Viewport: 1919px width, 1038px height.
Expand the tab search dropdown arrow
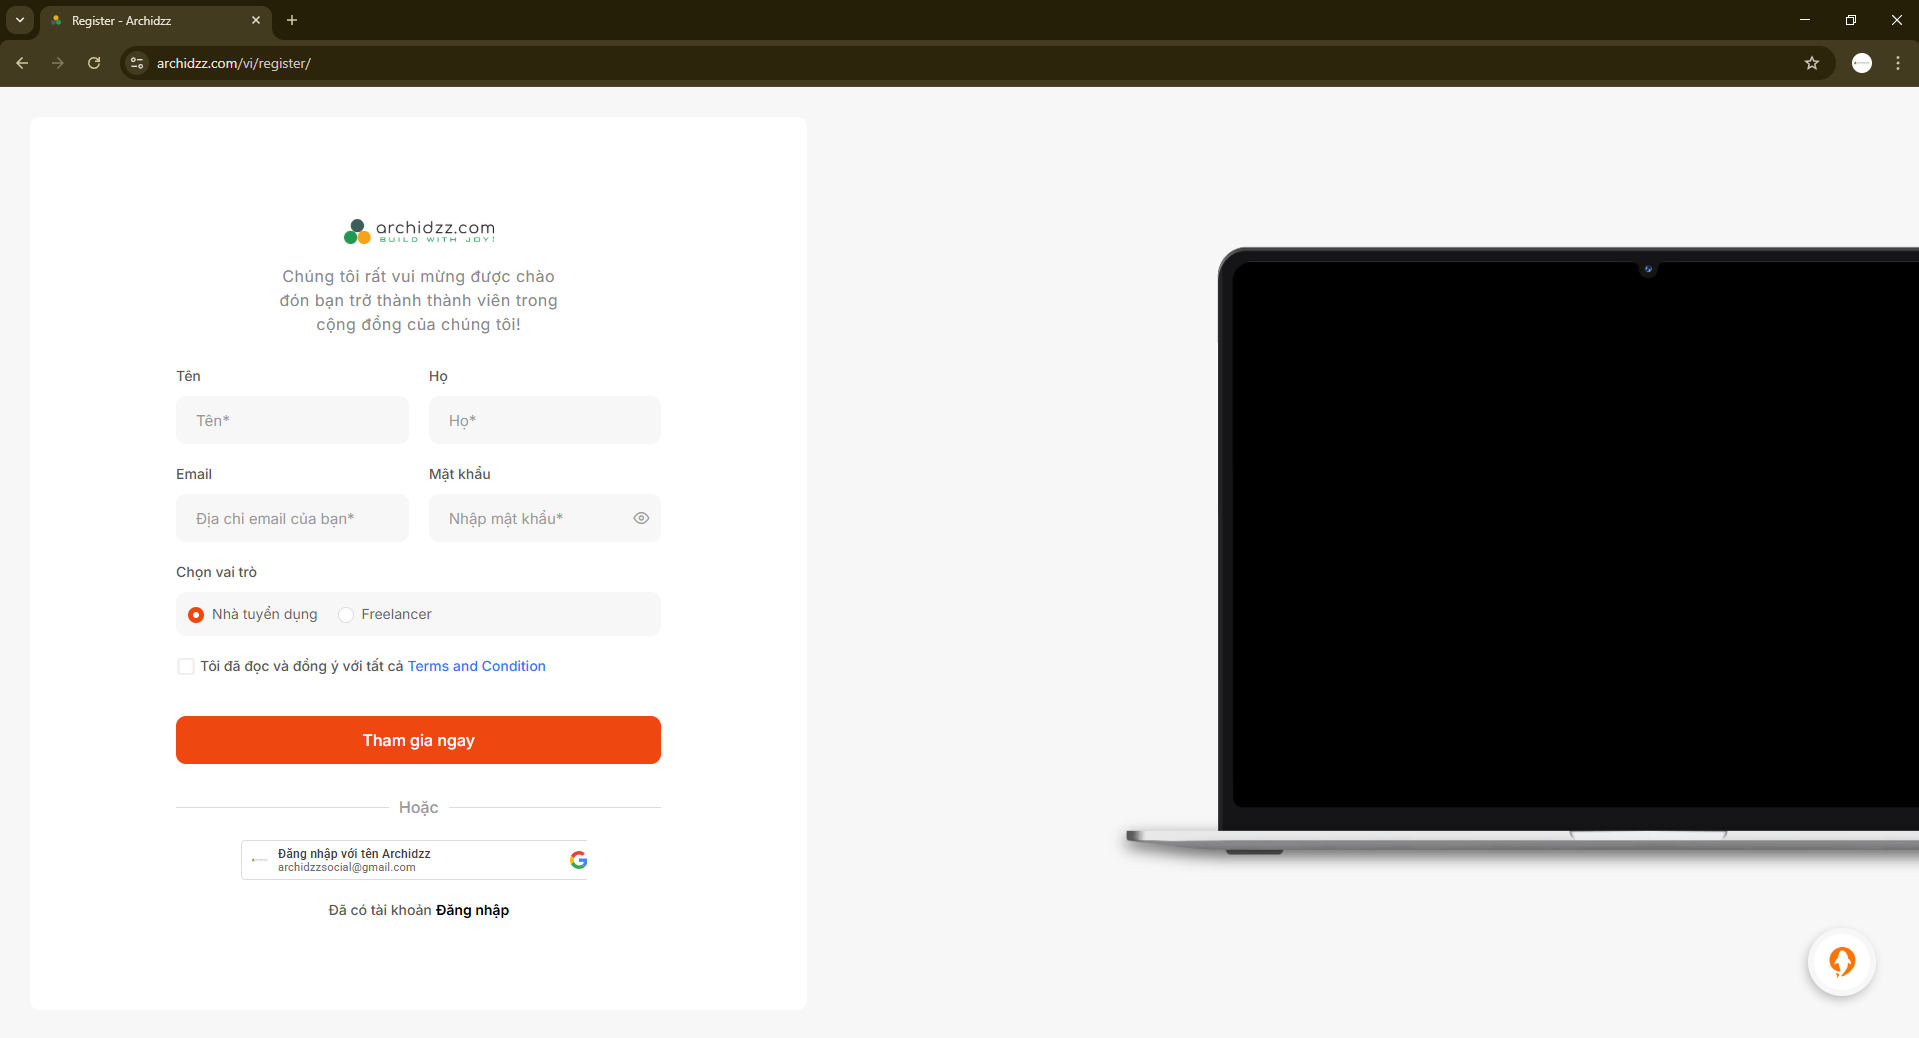click(20, 20)
